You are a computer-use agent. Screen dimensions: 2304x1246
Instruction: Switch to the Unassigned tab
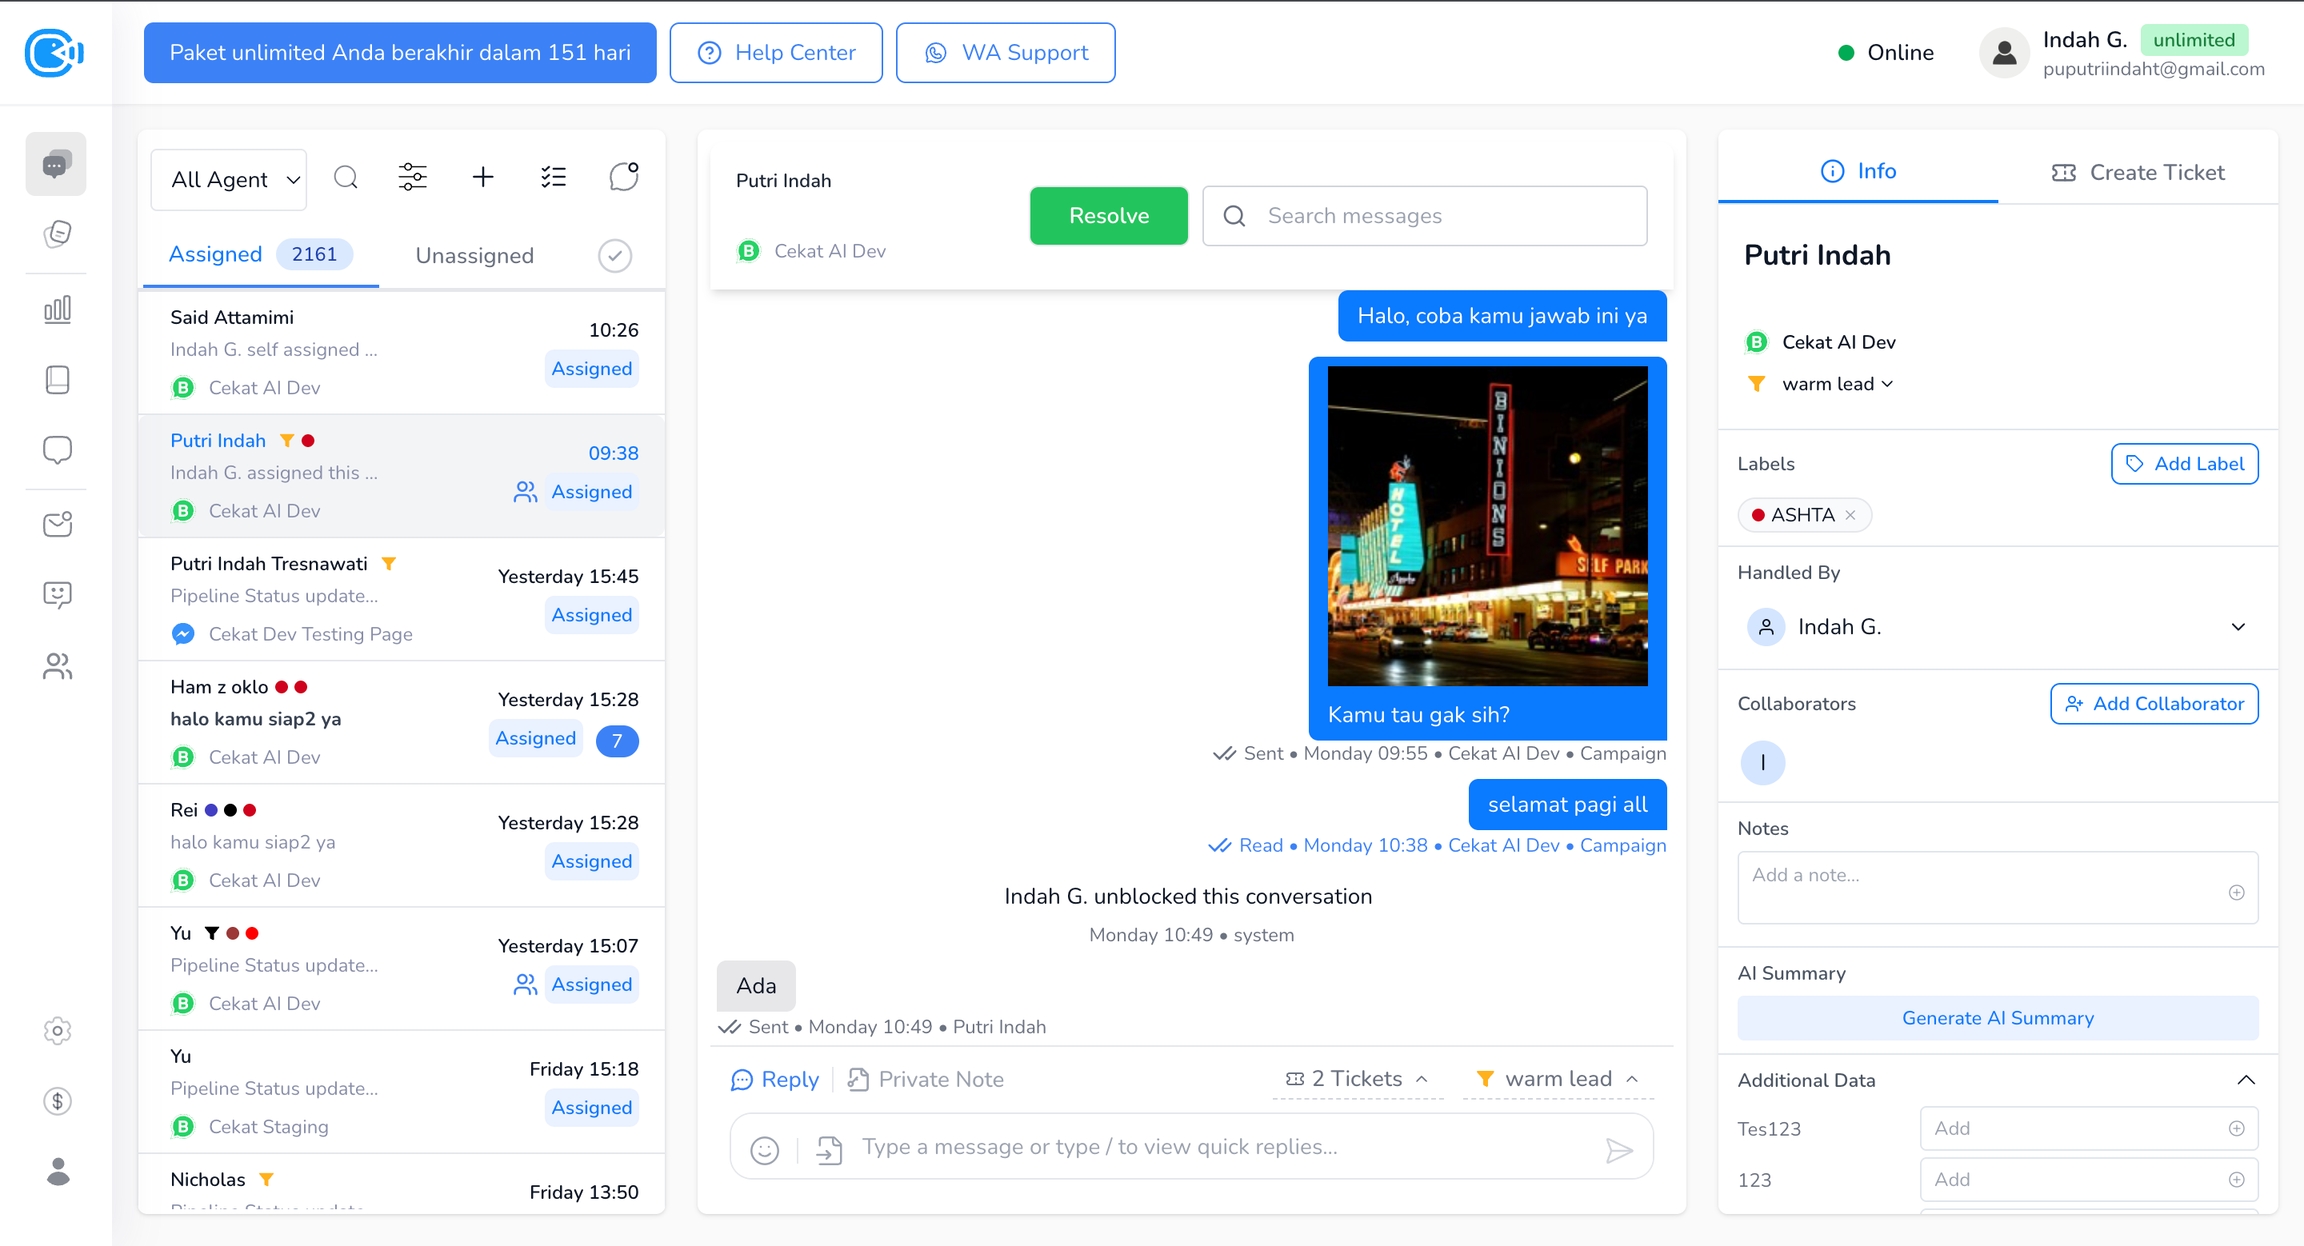click(474, 256)
